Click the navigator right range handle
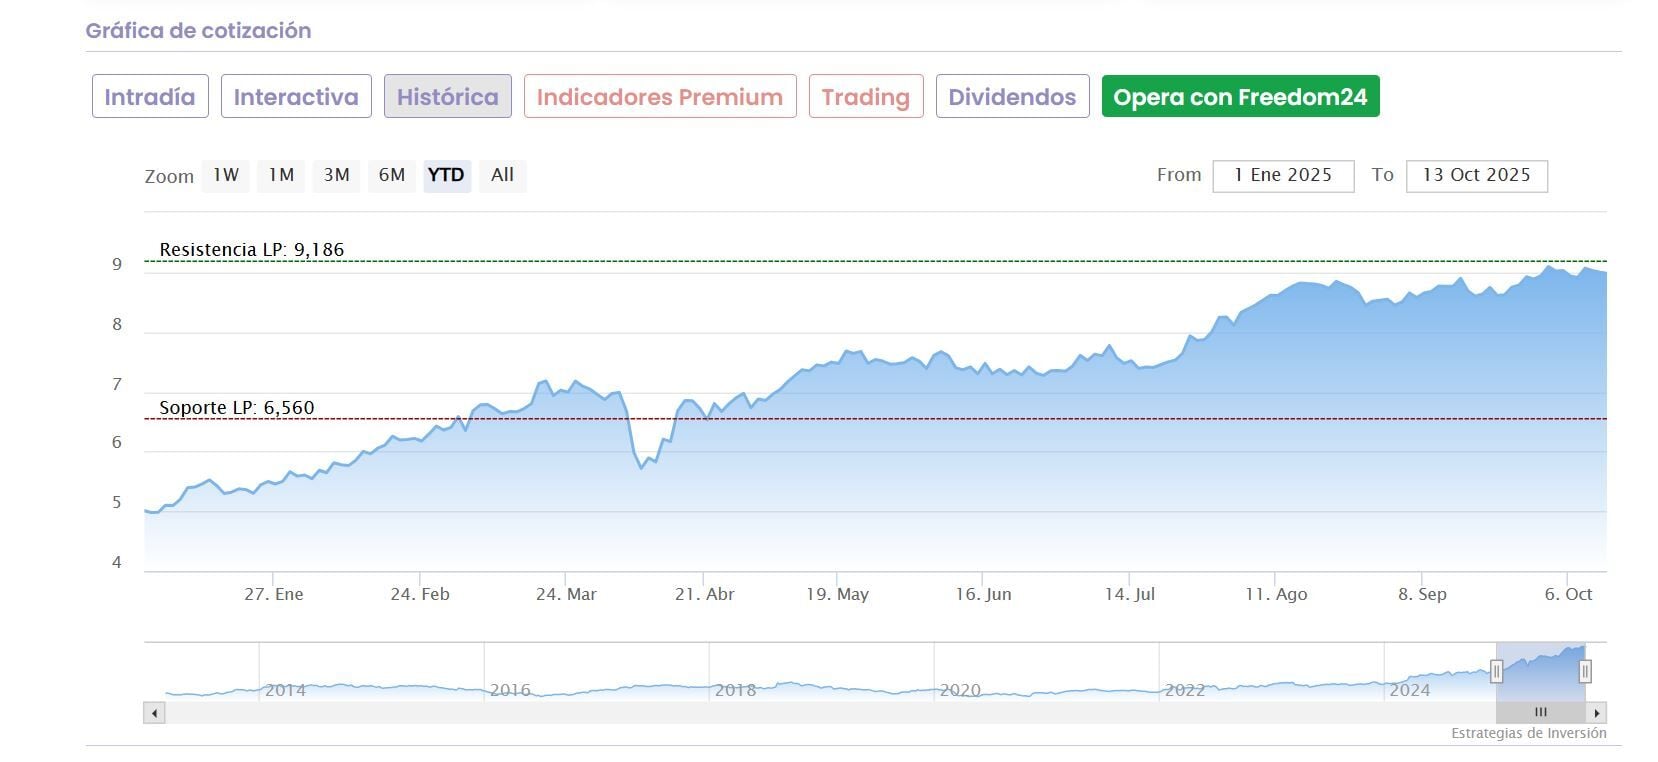The image size is (1658, 762). click(1585, 671)
